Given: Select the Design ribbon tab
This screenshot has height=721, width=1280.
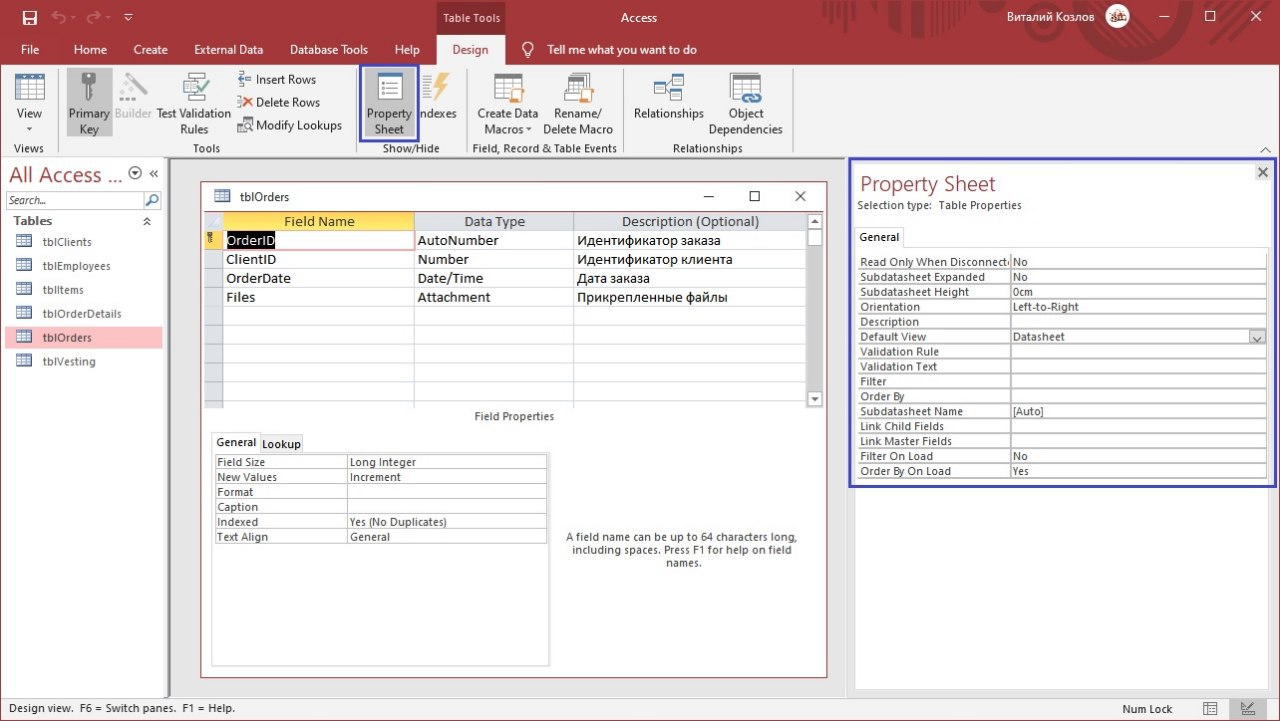Looking at the screenshot, I should 470,49.
